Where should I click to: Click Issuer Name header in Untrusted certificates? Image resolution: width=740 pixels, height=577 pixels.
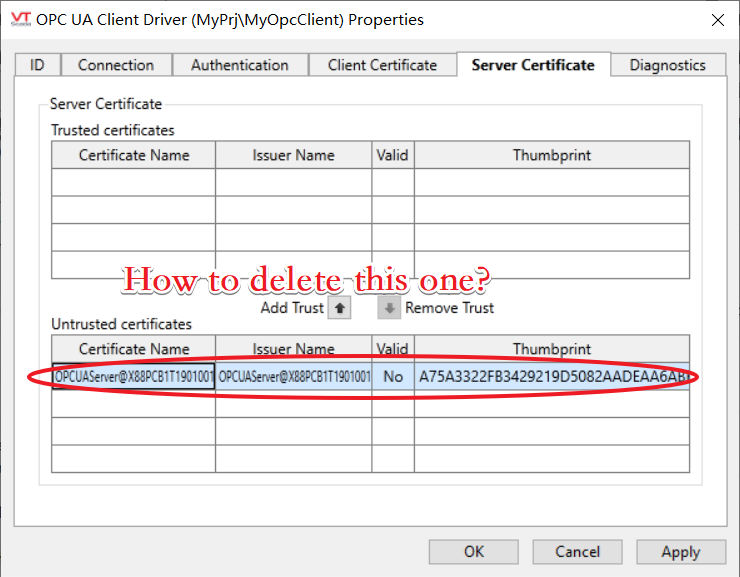(294, 349)
